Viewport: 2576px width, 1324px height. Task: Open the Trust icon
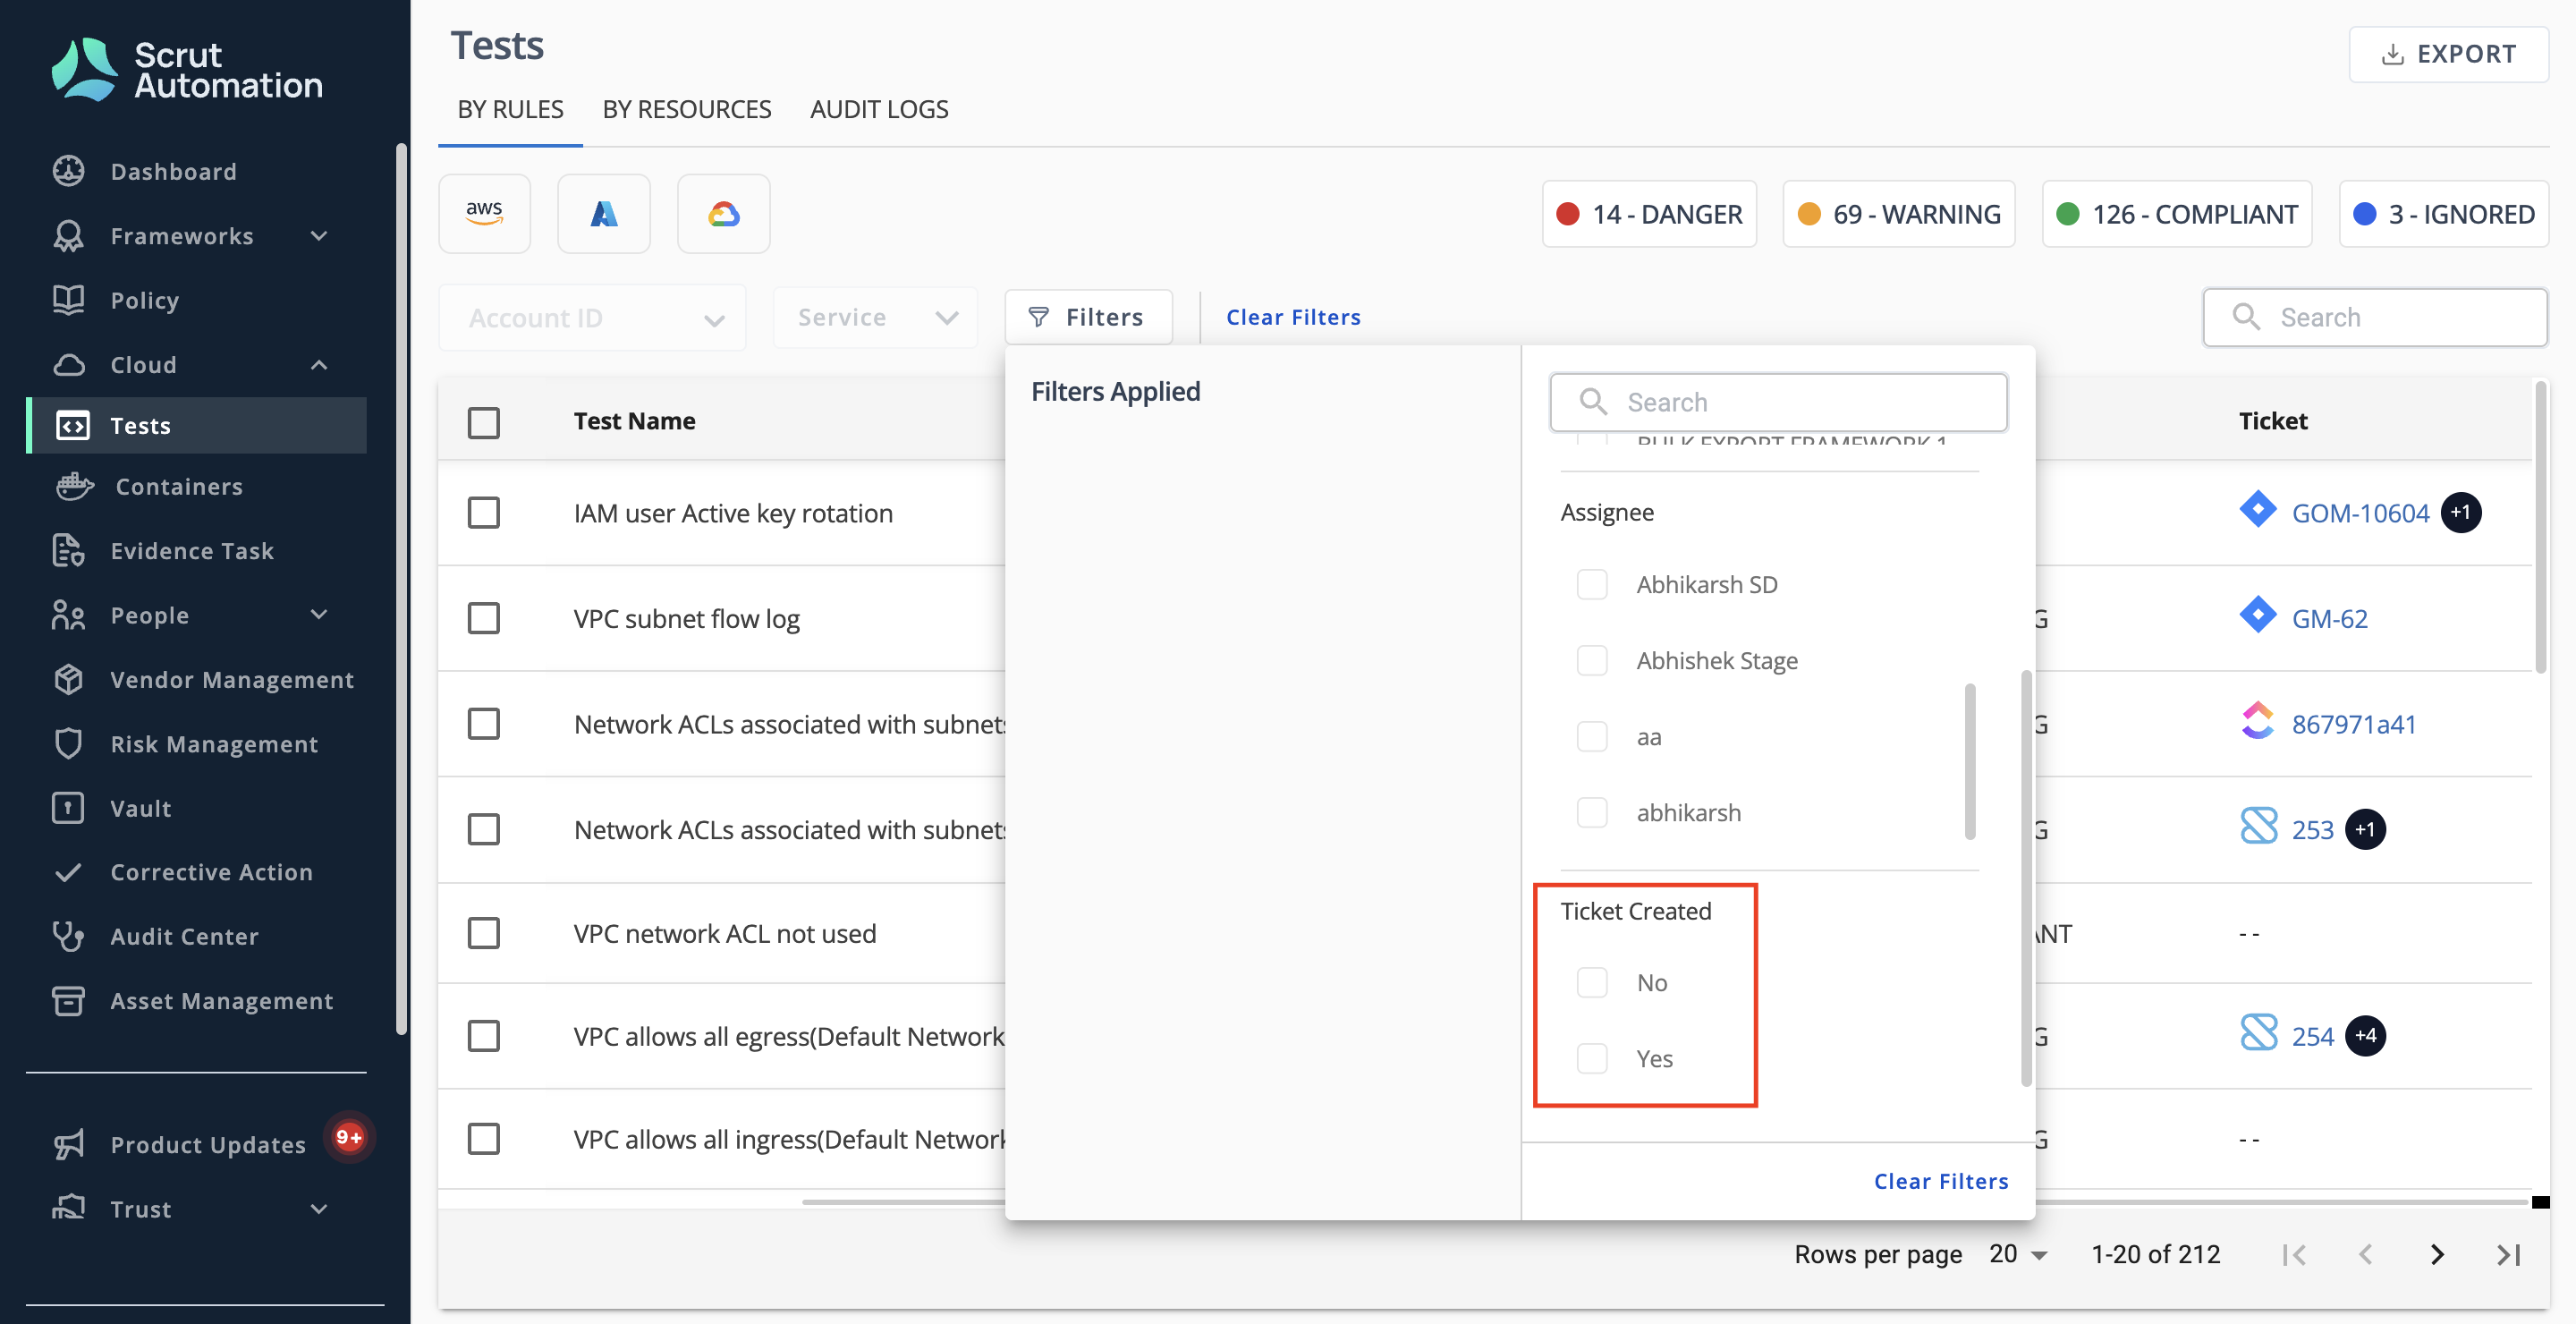point(68,1209)
